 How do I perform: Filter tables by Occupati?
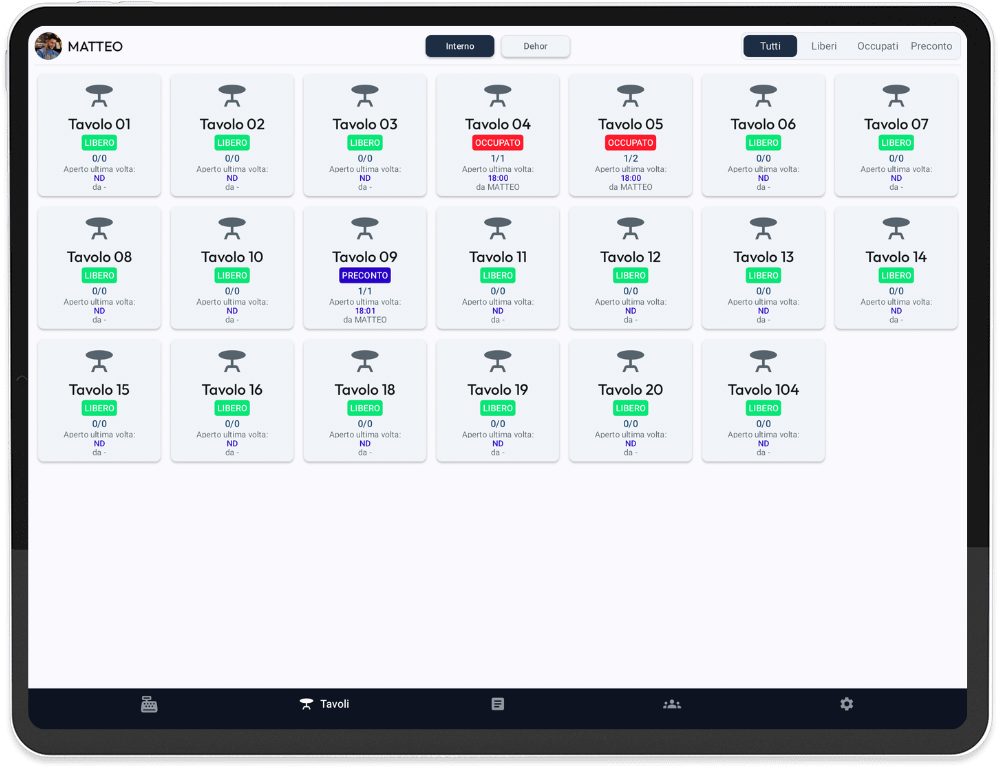(878, 46)
